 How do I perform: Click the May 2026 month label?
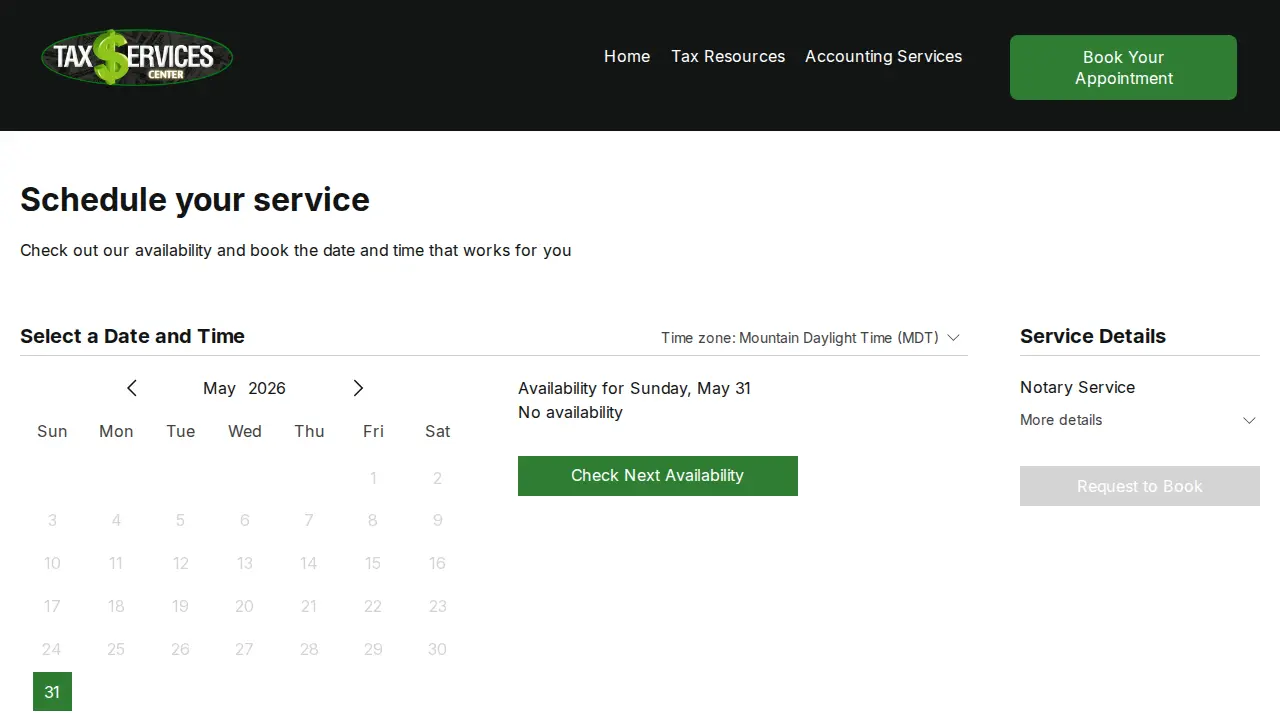244,388
